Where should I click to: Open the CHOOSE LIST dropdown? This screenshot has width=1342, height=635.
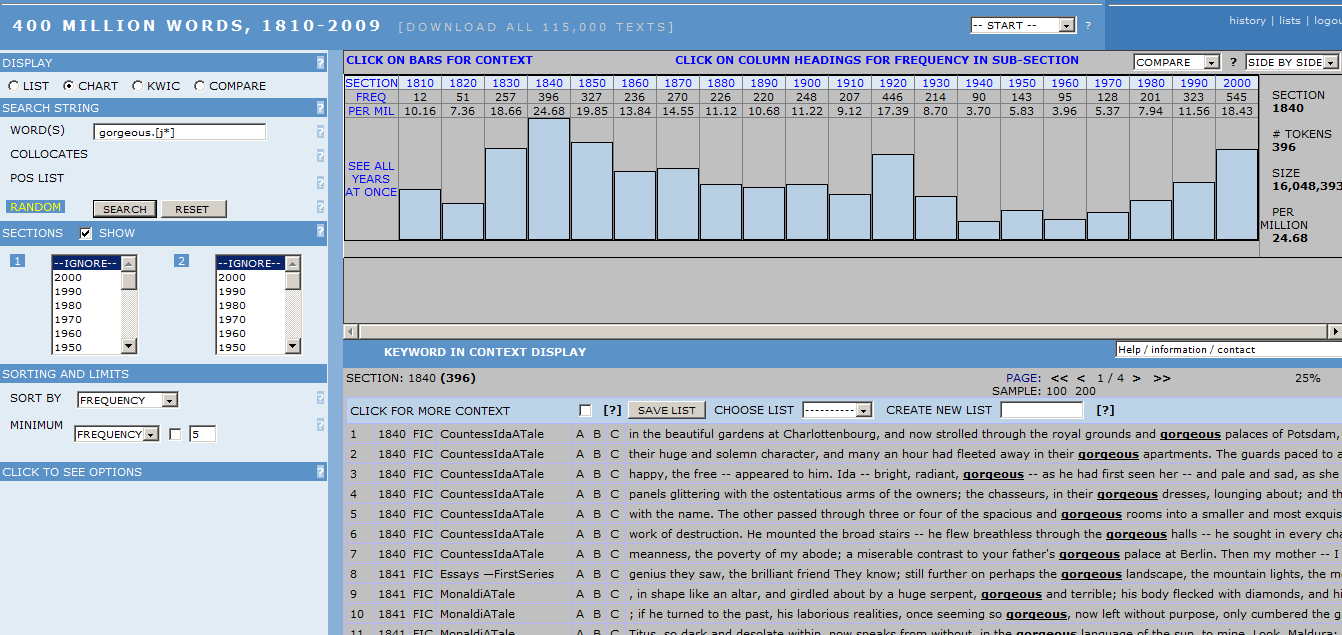coord(836,410)
